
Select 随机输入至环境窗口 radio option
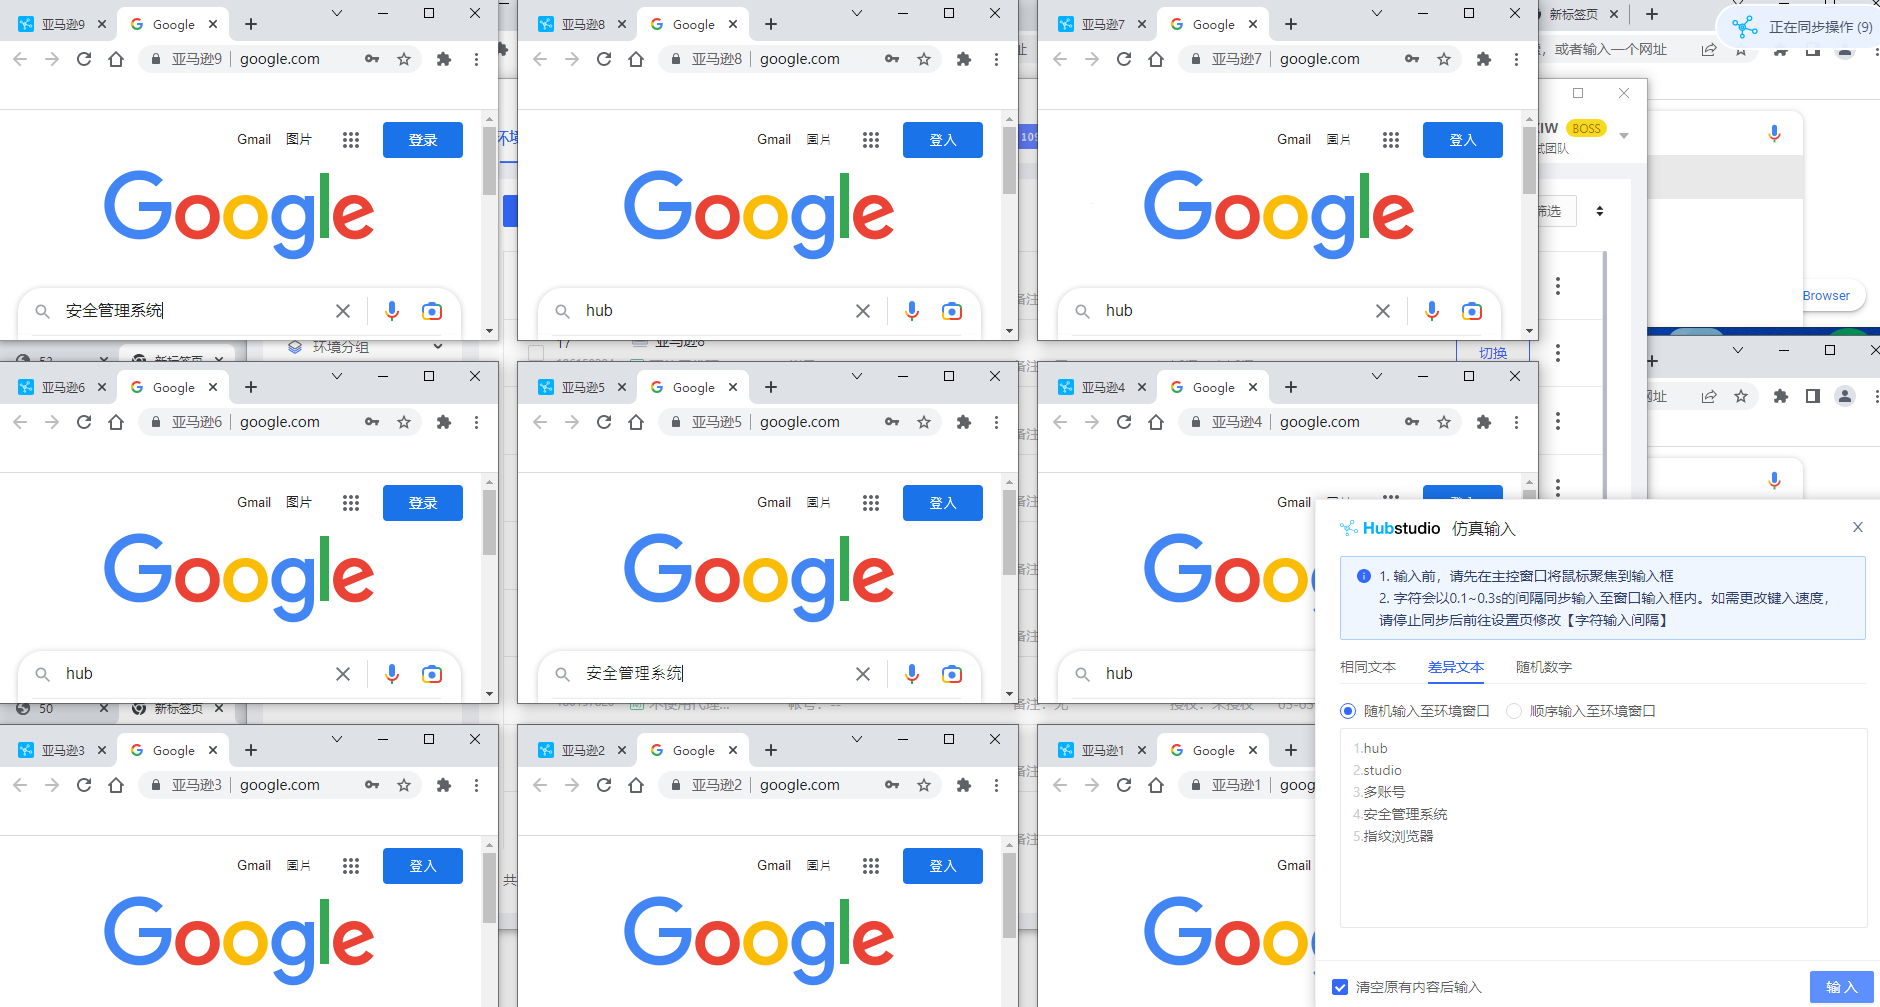pyautogui.click(x=1415, y=711)
